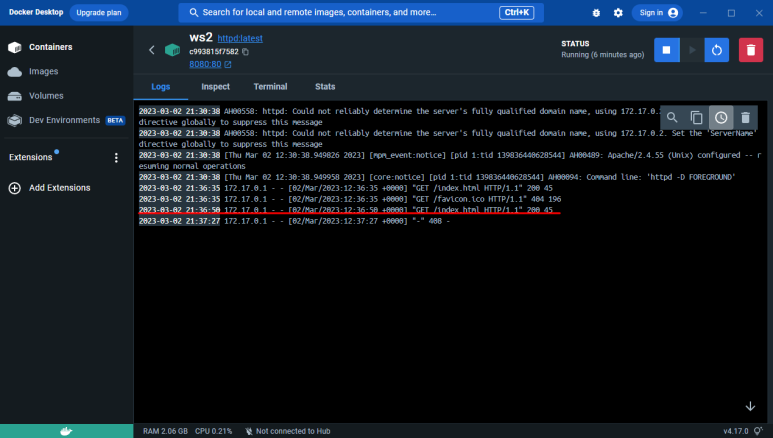Copy the container ID c993815f7582

(246, 52)
